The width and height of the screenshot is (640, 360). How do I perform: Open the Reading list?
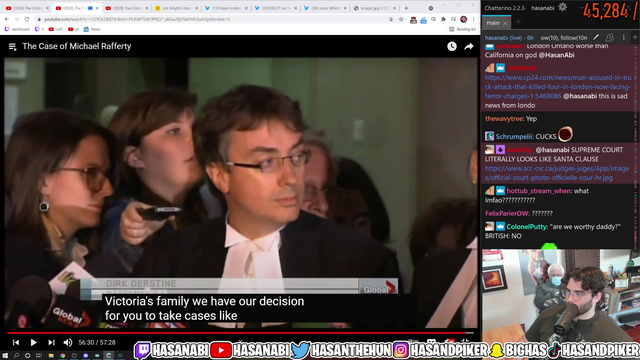pos(463,29)
